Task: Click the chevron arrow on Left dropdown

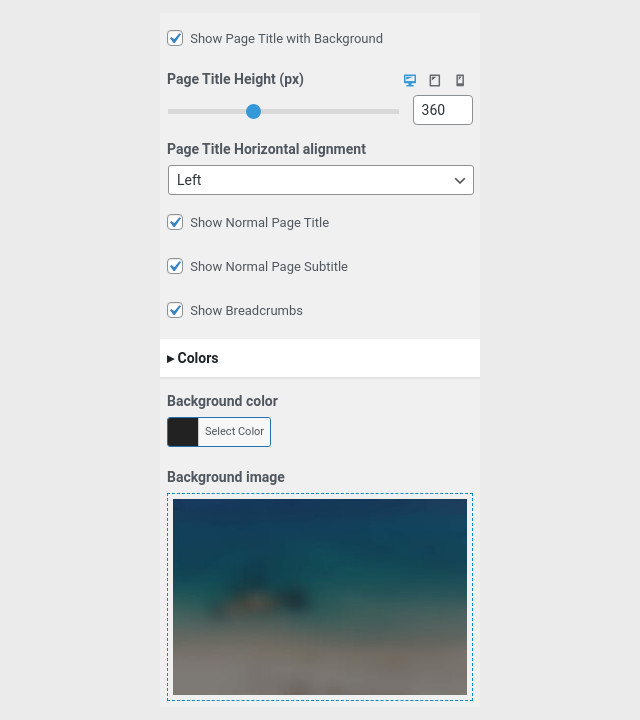Action: (460, 180)
